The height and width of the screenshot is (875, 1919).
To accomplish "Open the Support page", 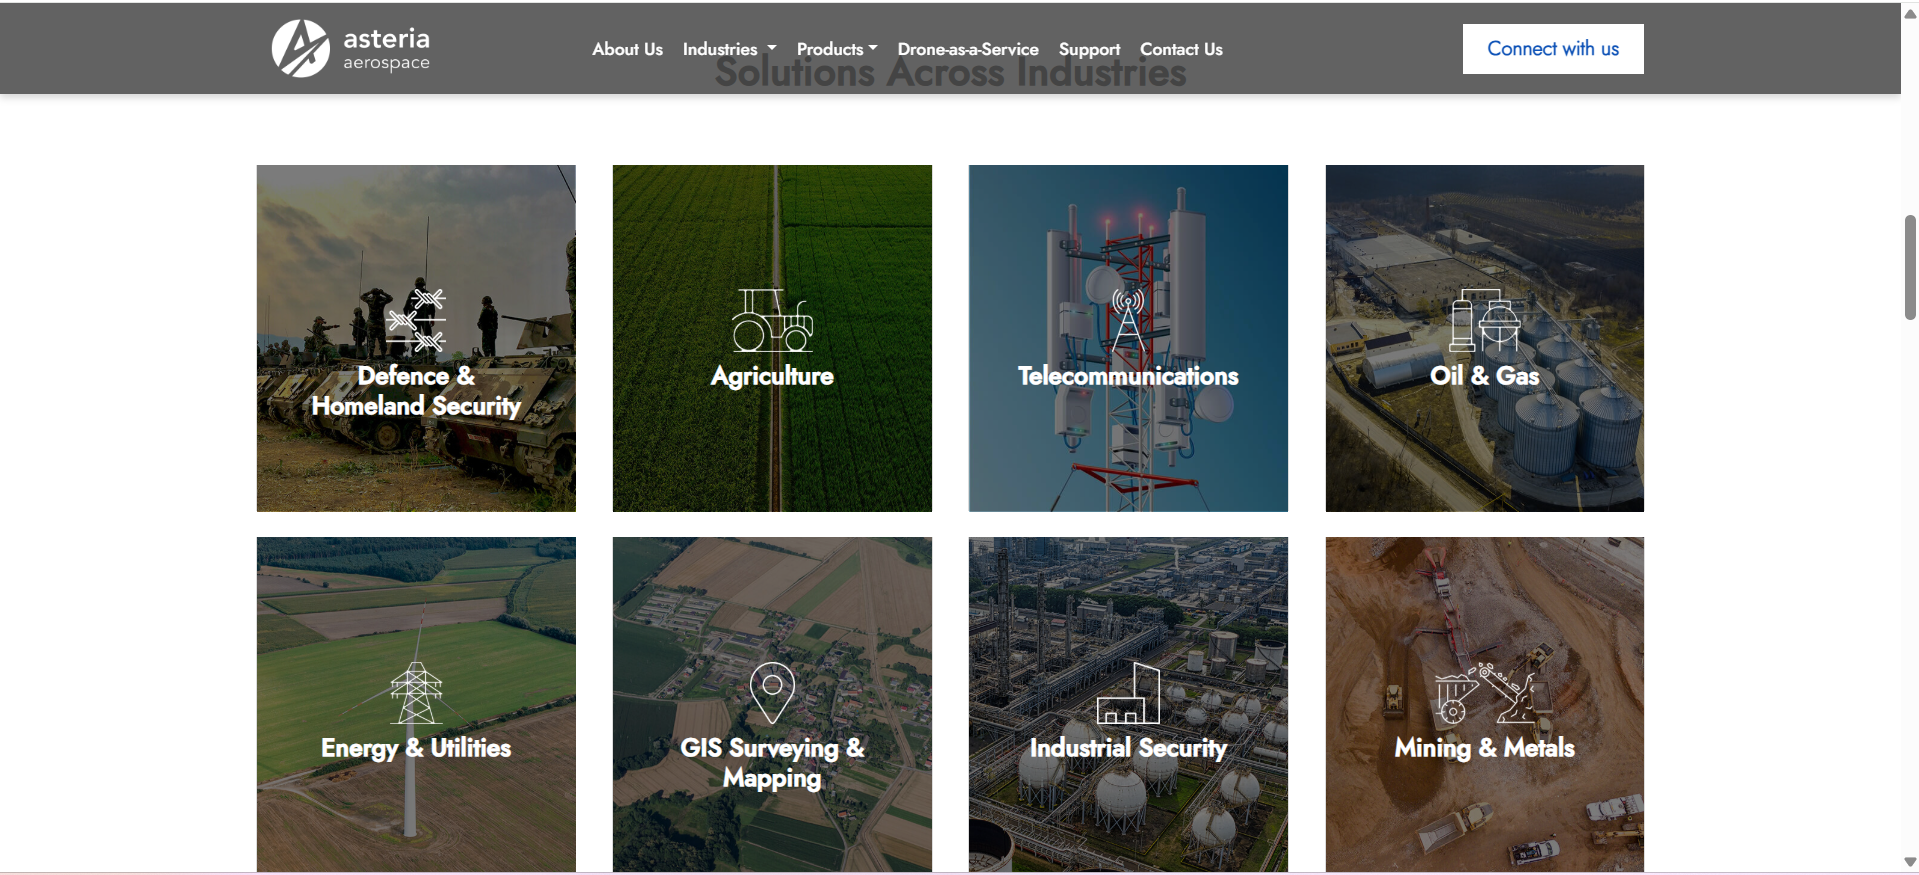I will 1089,49.
